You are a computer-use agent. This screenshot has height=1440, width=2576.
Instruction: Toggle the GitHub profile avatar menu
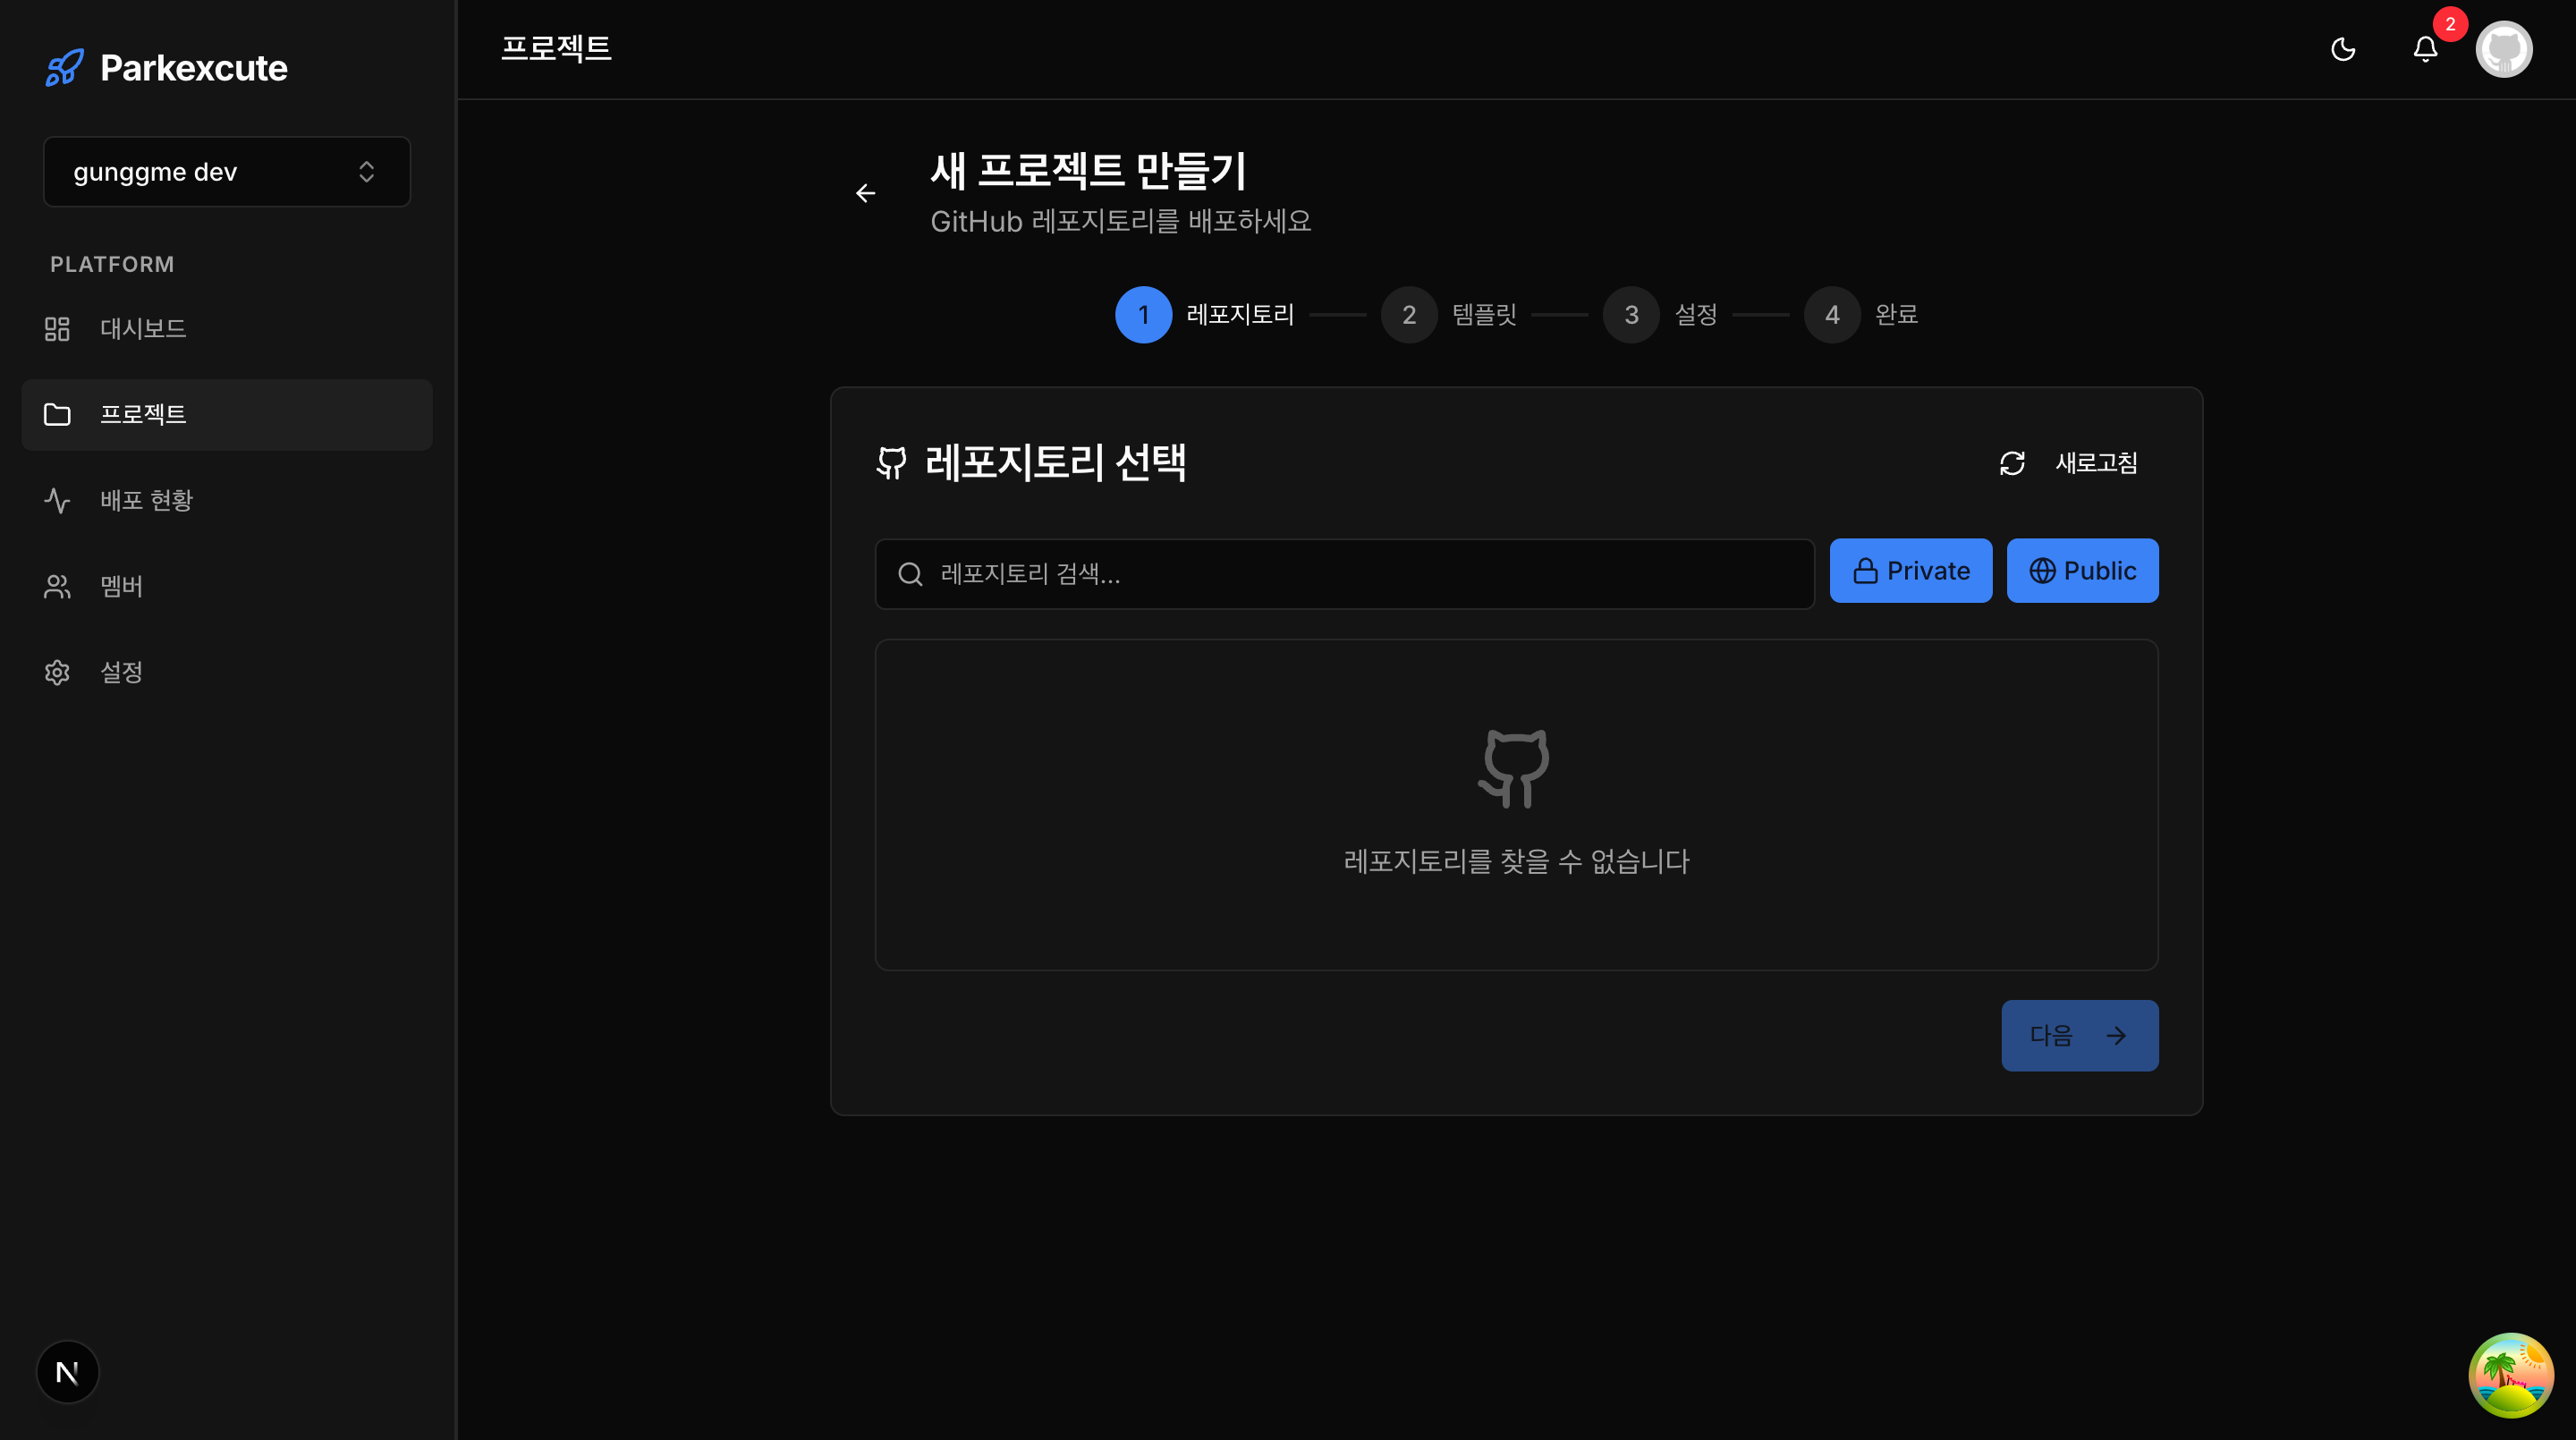(x=2505, y=48)
